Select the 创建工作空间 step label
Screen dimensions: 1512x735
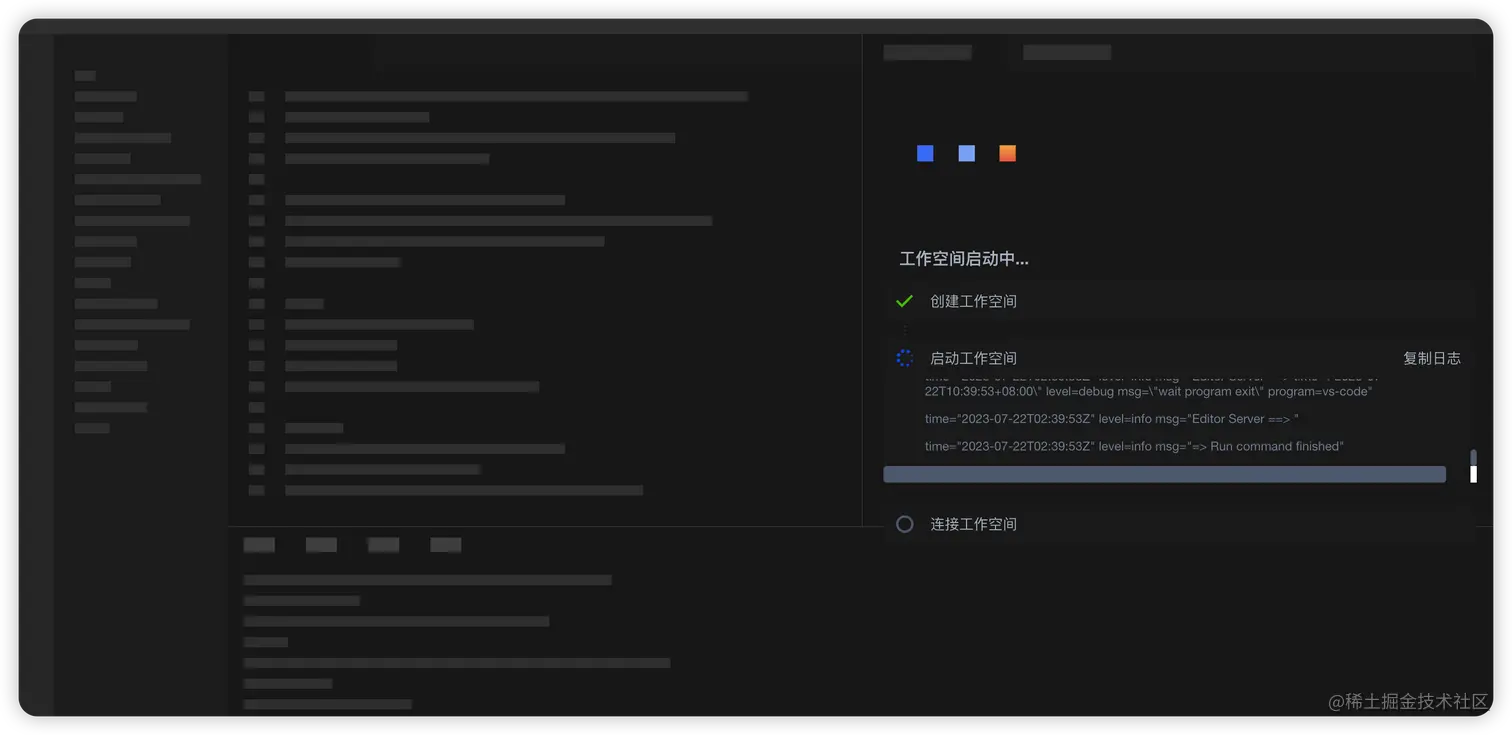973,301
